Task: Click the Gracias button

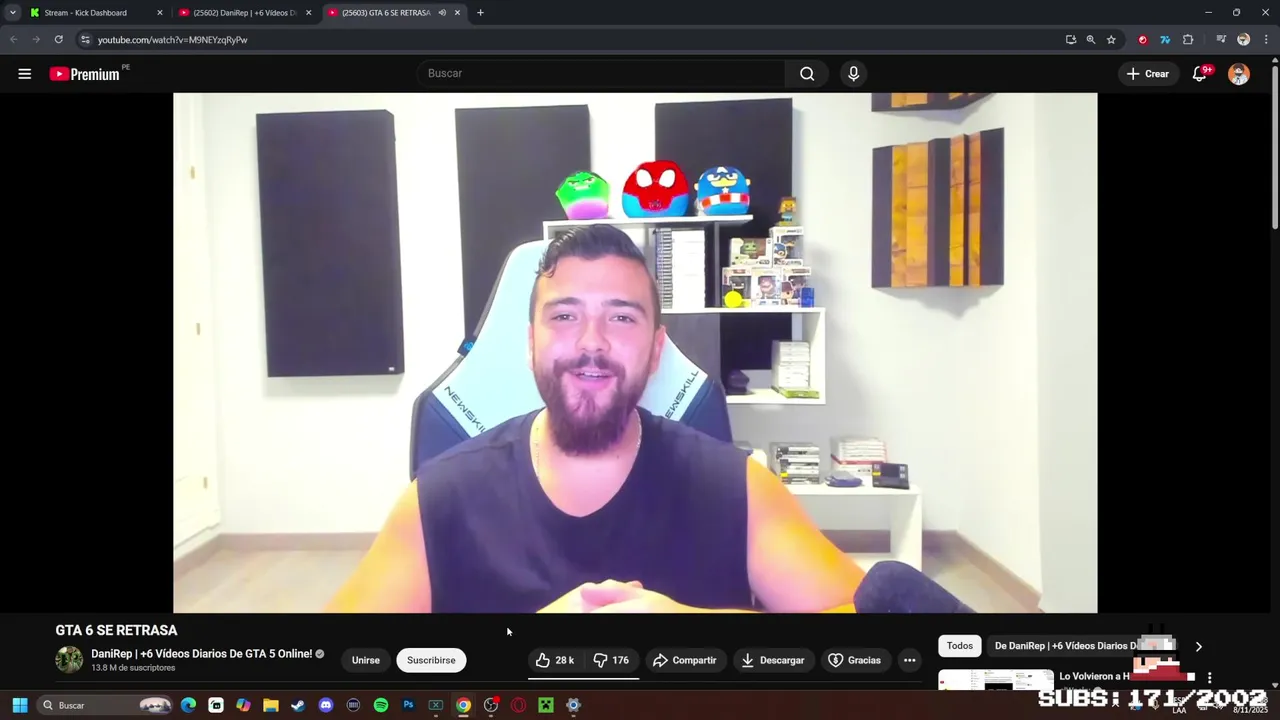Action: 855,660
